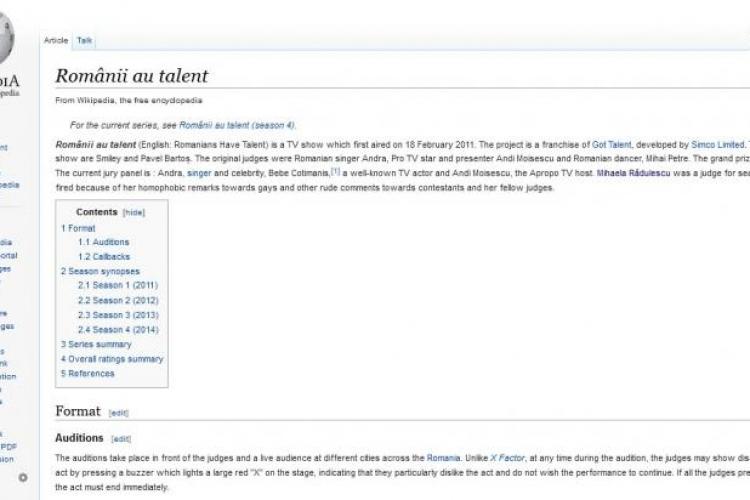Jump to 1 Format in contents

tap(78, 228)
